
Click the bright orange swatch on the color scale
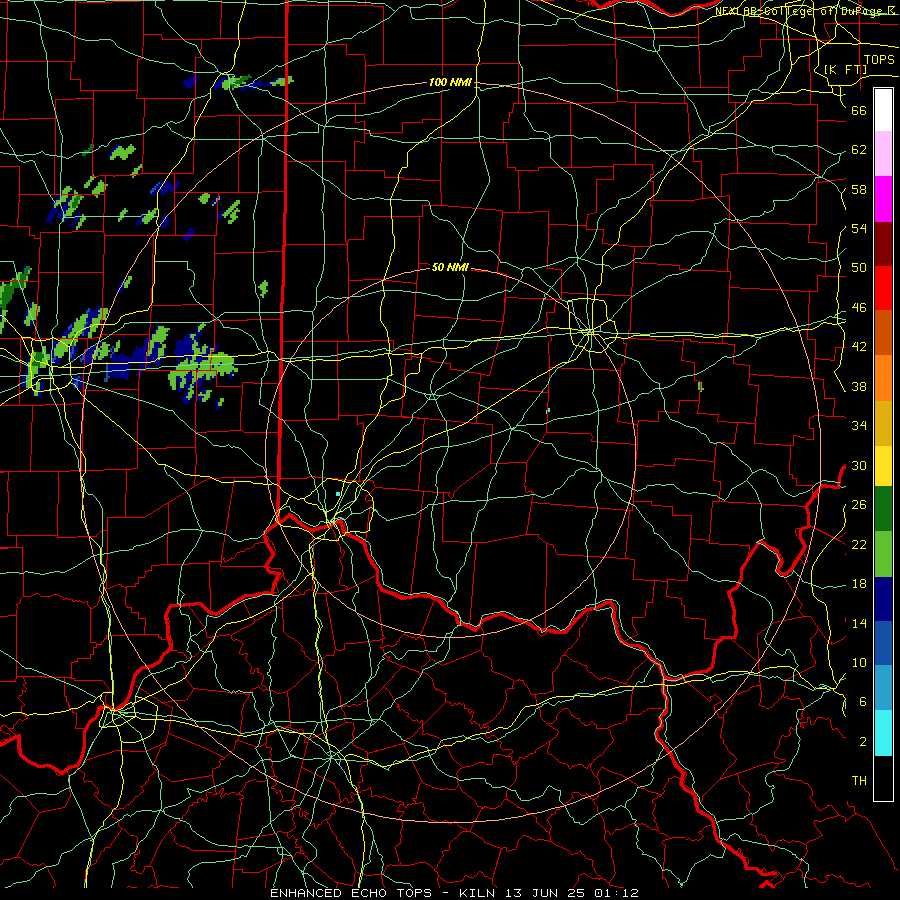click(883, 378)
